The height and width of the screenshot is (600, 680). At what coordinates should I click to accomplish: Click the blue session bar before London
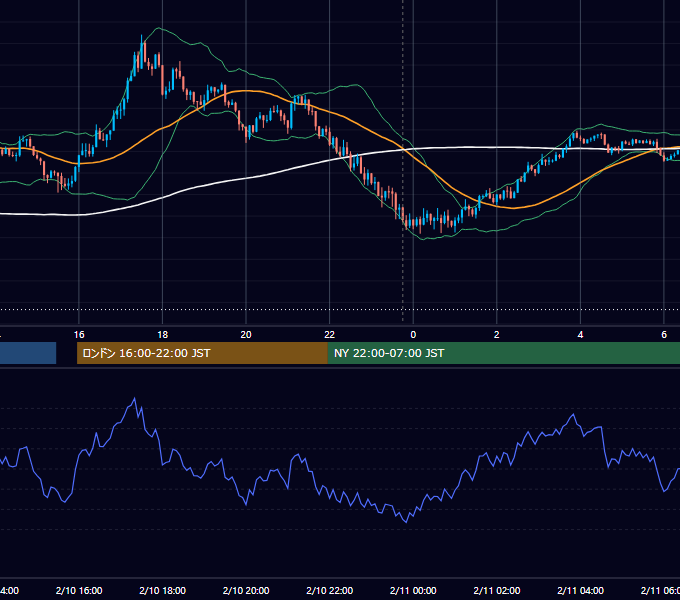(x=28, y=353)
